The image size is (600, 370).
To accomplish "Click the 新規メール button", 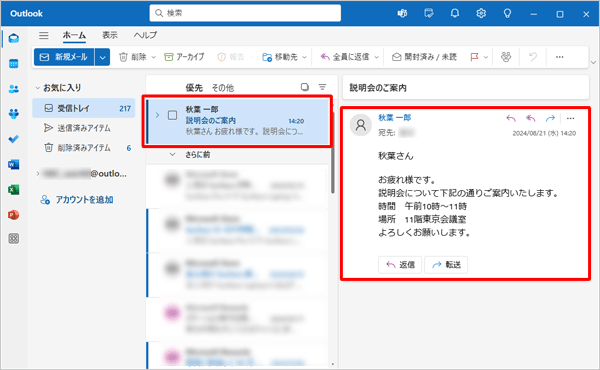I will 64,57.
